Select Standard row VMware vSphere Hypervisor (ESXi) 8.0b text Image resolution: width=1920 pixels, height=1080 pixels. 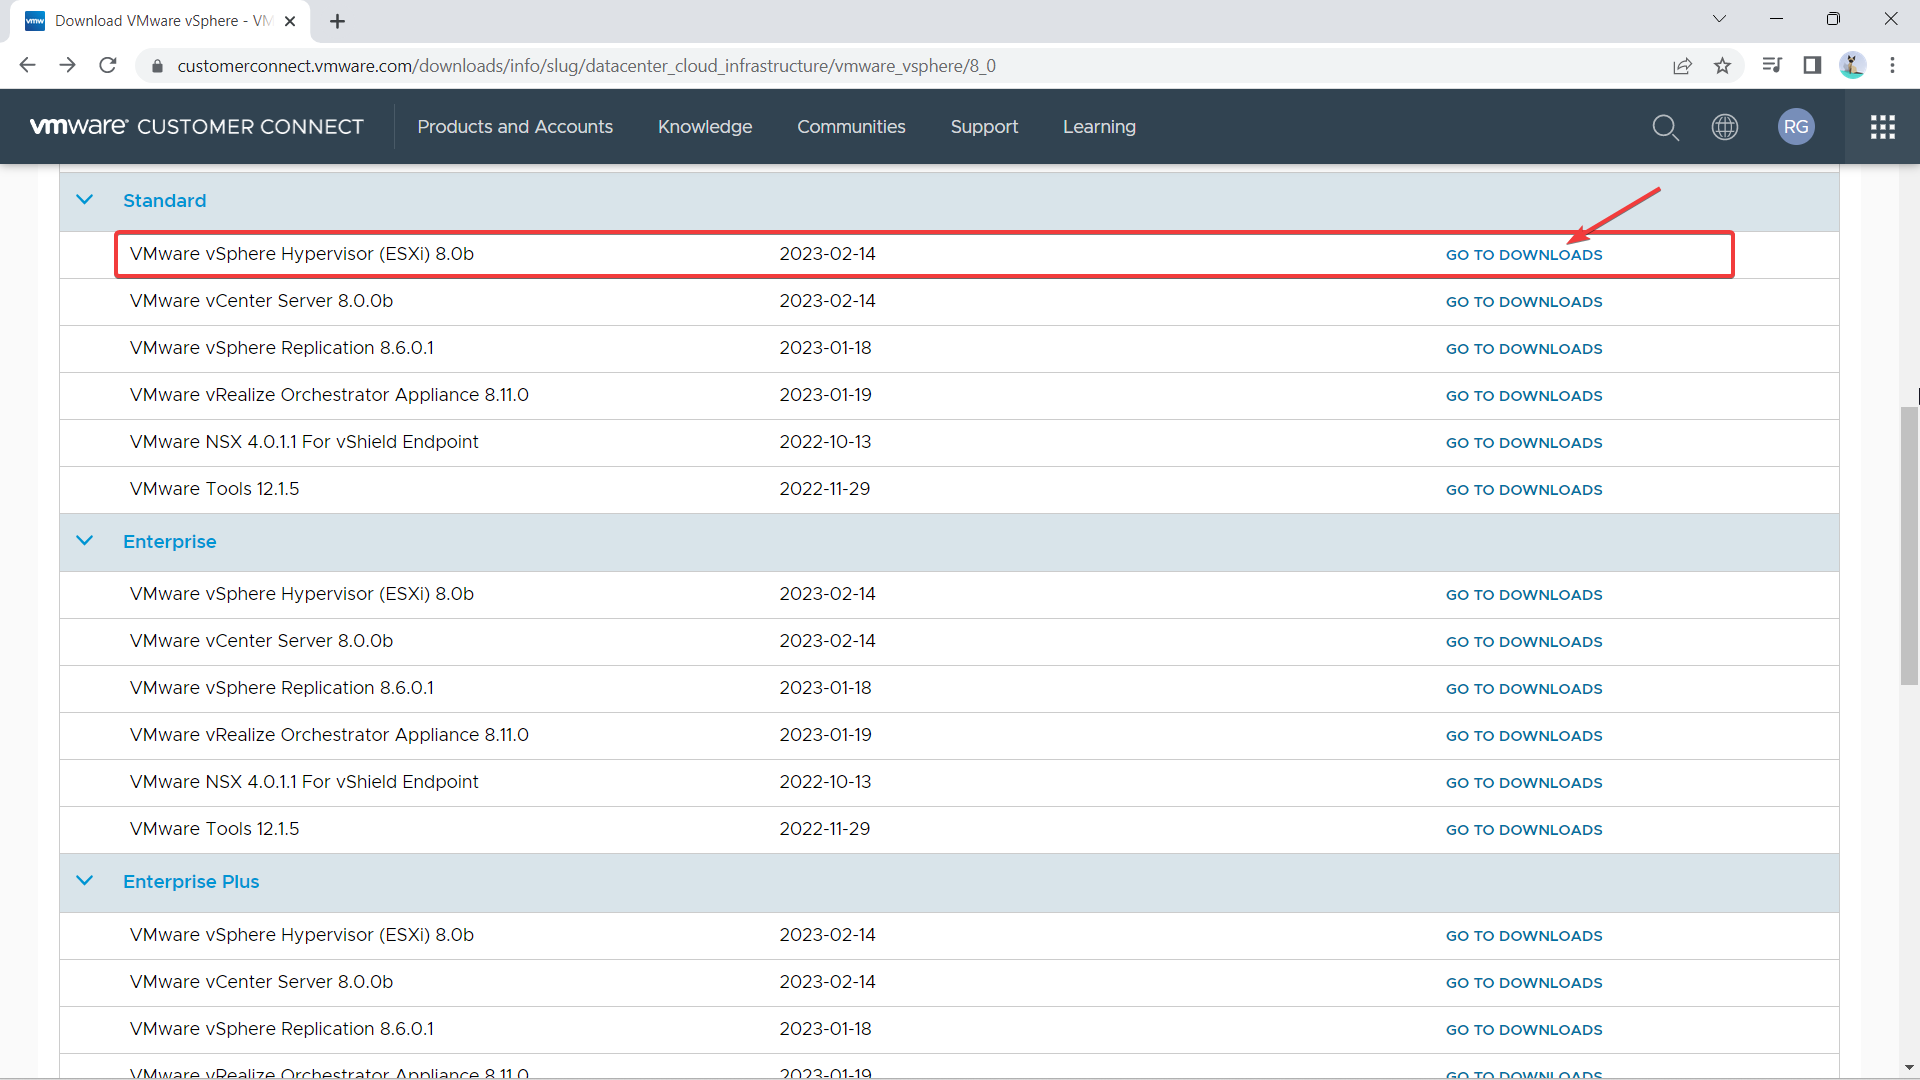[x=302, y=254]
